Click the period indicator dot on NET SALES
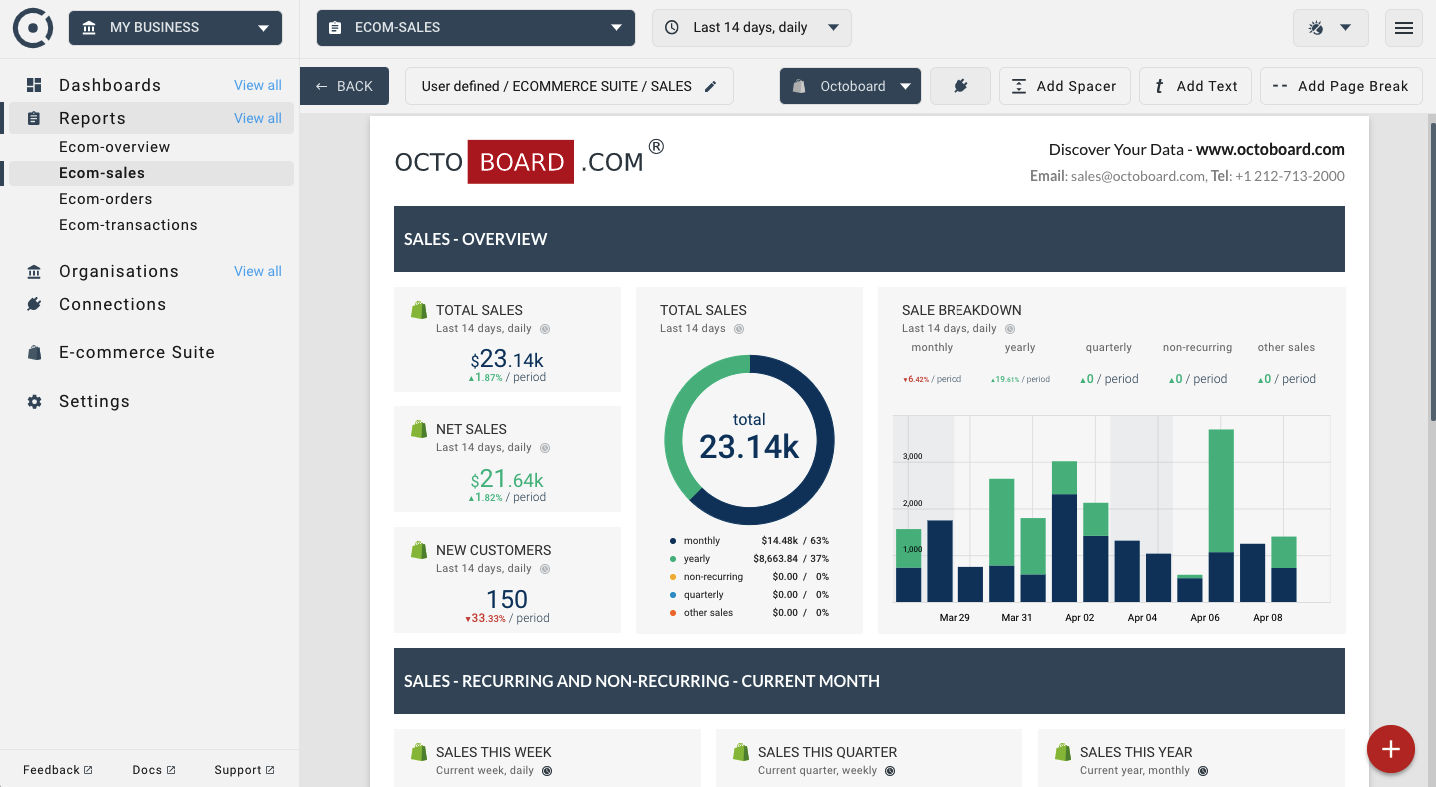 pos(545,448)
